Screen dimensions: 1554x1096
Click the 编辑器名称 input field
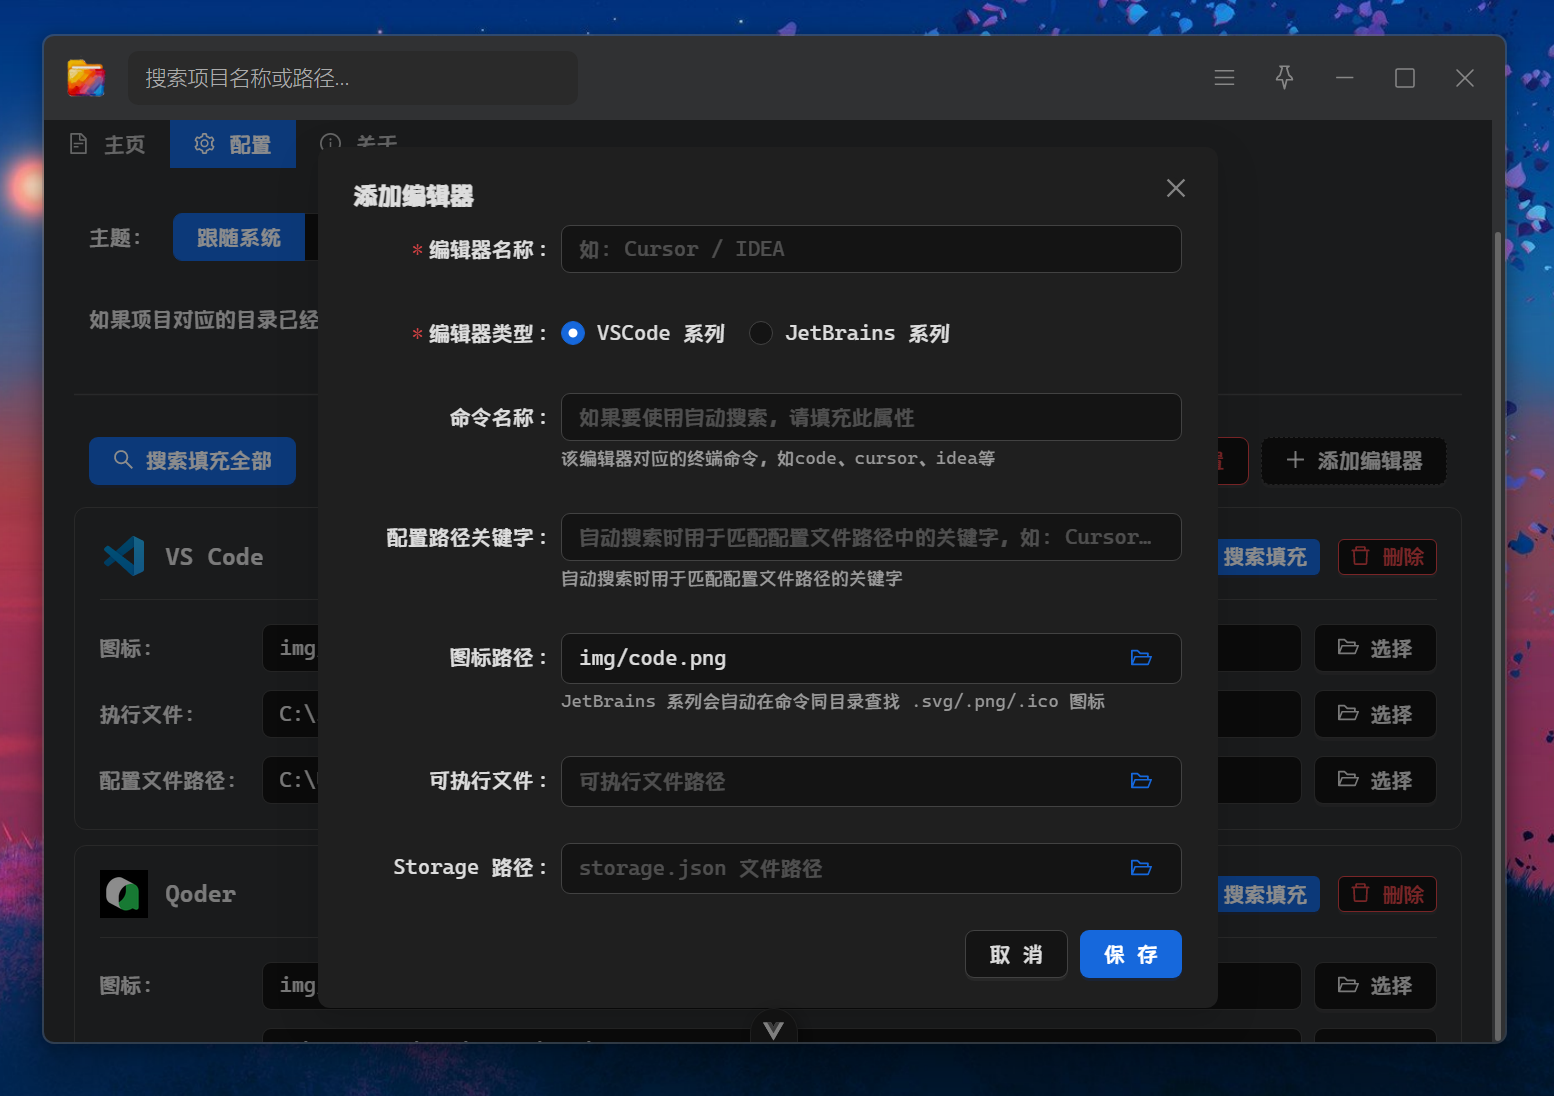pyautogui.click(x=870, y=249)
